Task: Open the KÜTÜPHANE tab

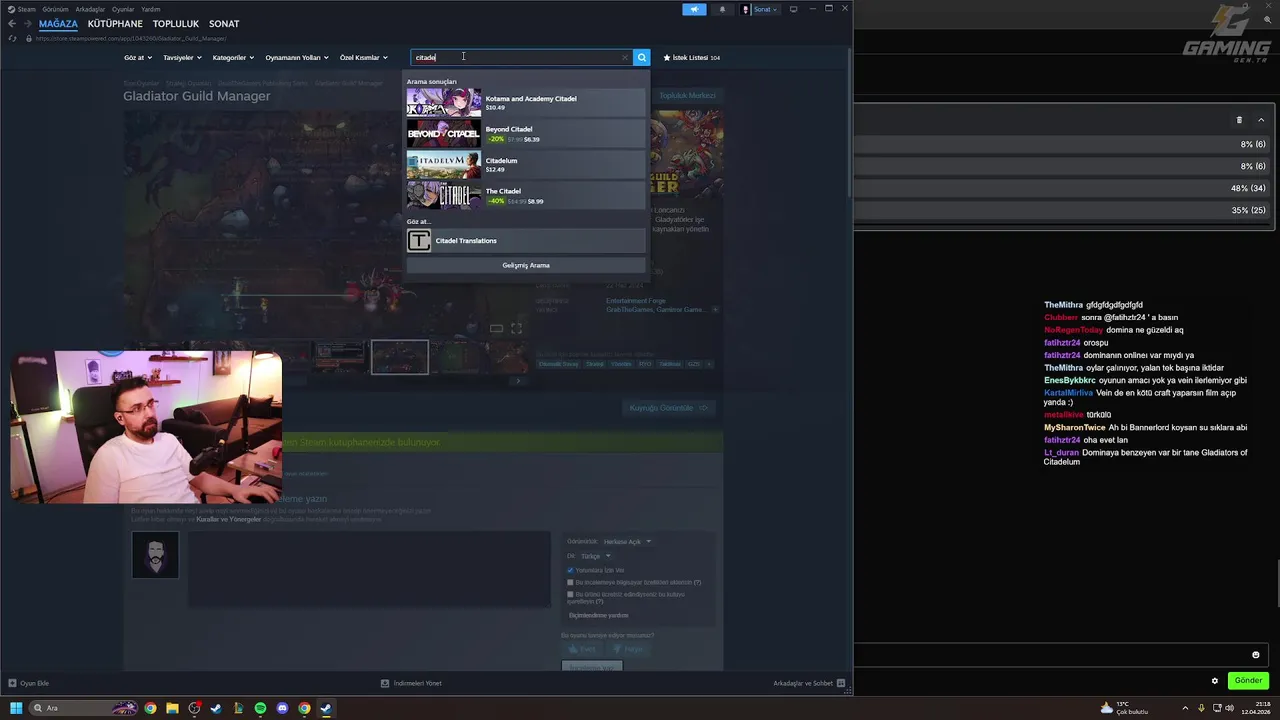Action: point(115,23)
